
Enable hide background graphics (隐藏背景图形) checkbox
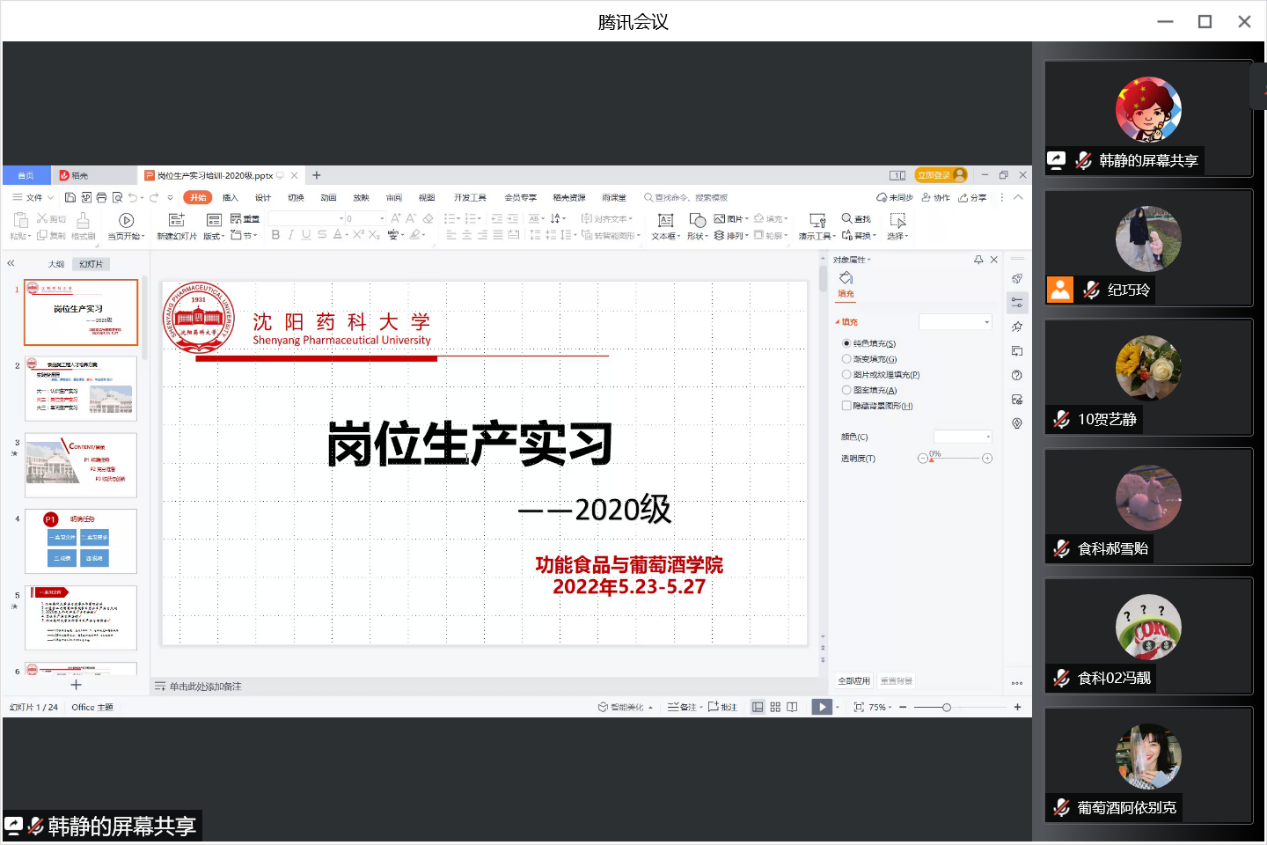[847, 406]
